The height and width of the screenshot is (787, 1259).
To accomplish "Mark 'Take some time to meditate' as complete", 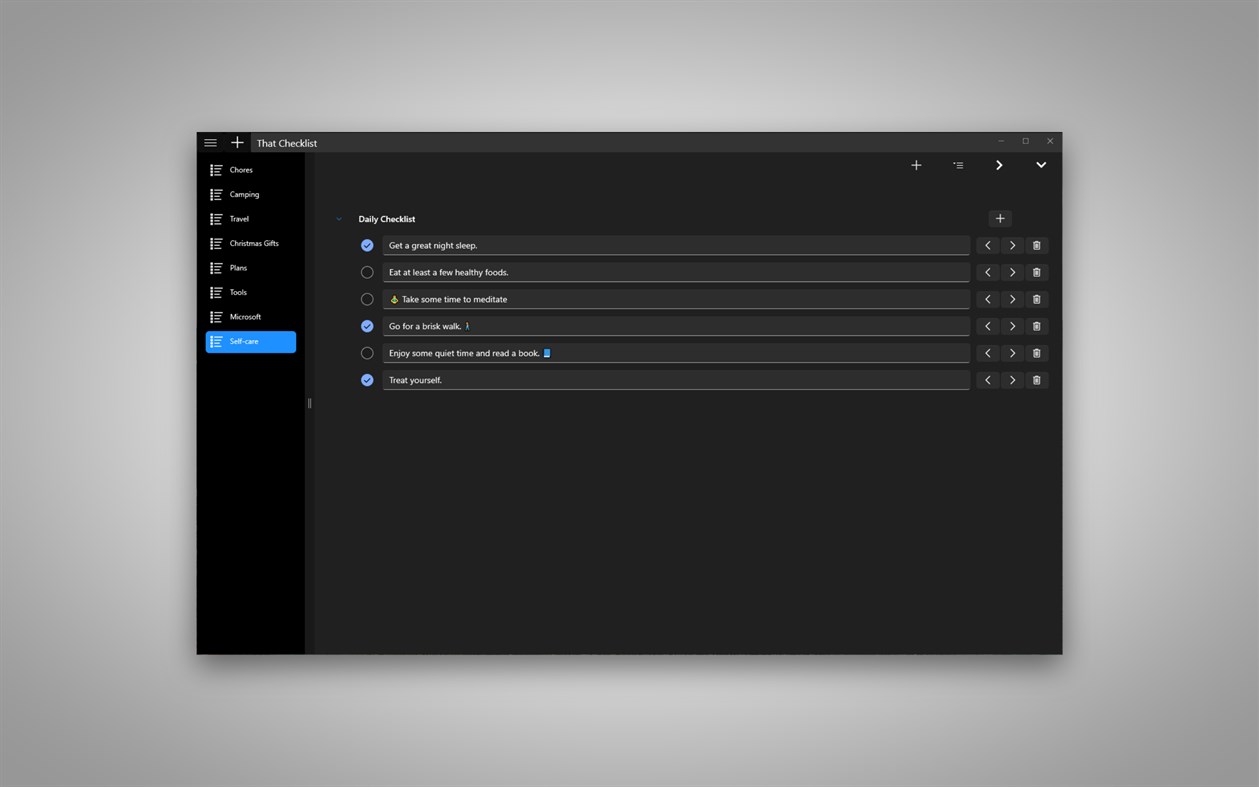I will (x=367, y=299).
